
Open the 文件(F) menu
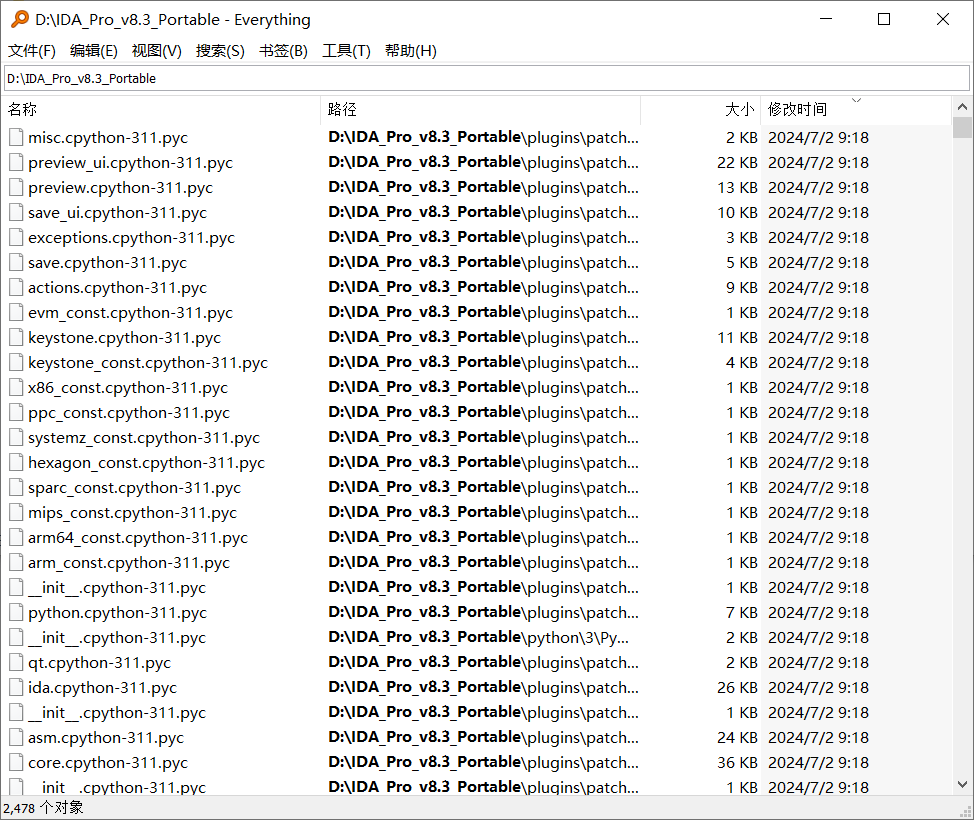[32, 51]
